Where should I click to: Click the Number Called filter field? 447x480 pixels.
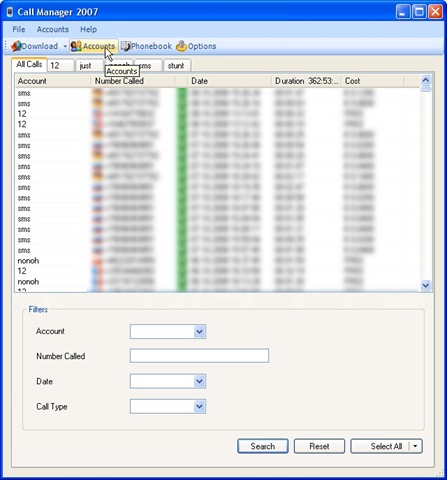(x=199, y=356)
